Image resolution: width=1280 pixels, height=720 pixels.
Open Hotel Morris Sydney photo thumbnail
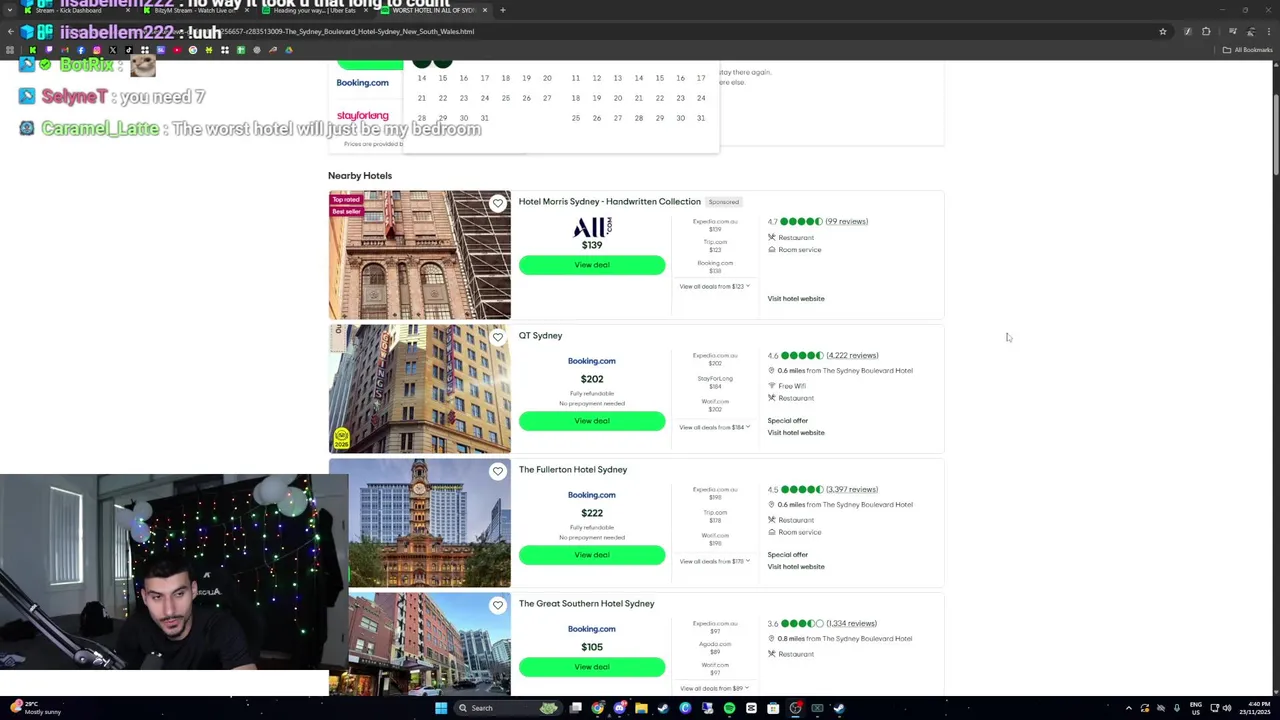[419, 255]
